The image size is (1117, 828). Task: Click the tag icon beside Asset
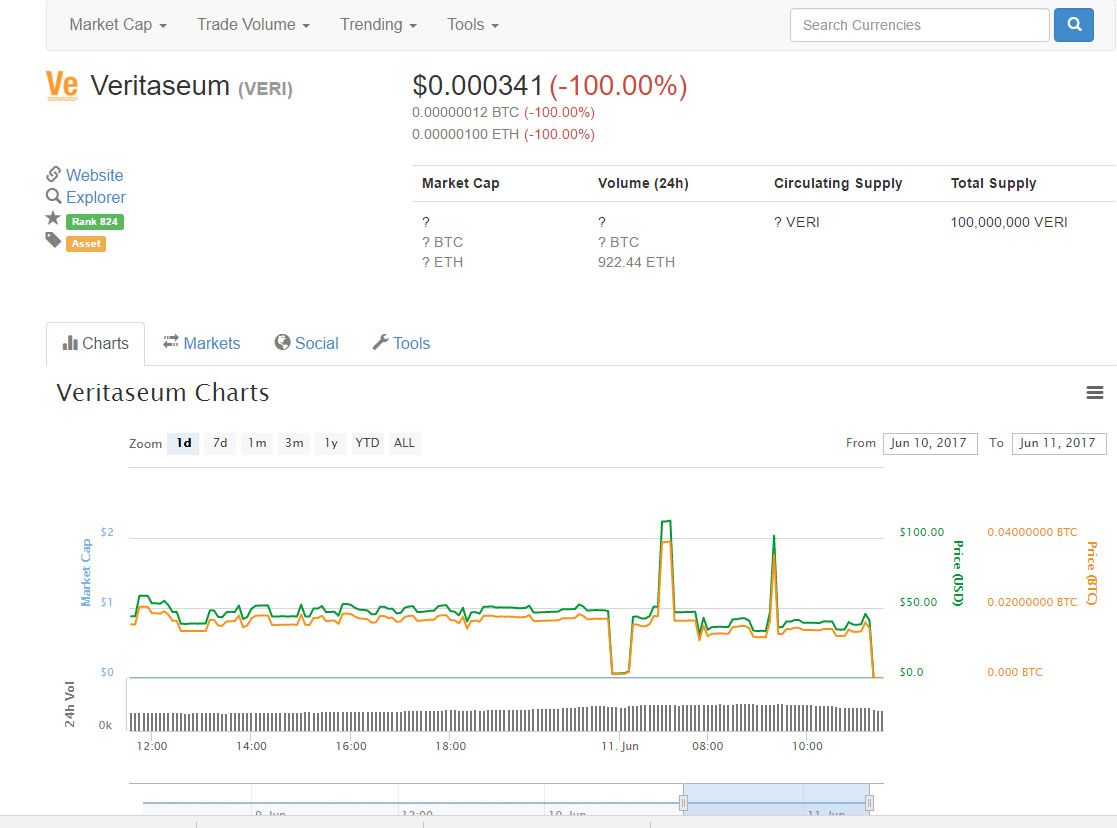[x=53, y=240]
